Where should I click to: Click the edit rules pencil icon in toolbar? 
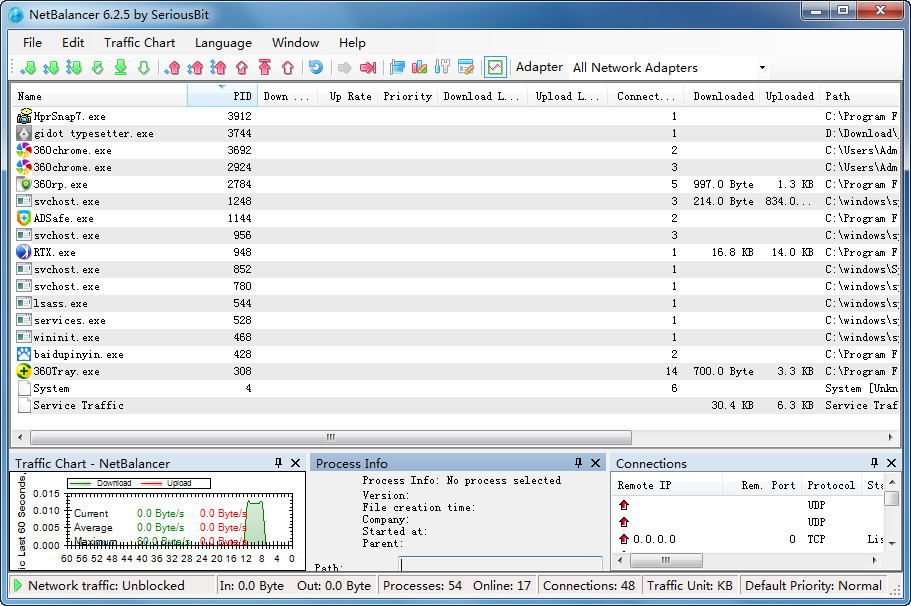pos(465,68)
